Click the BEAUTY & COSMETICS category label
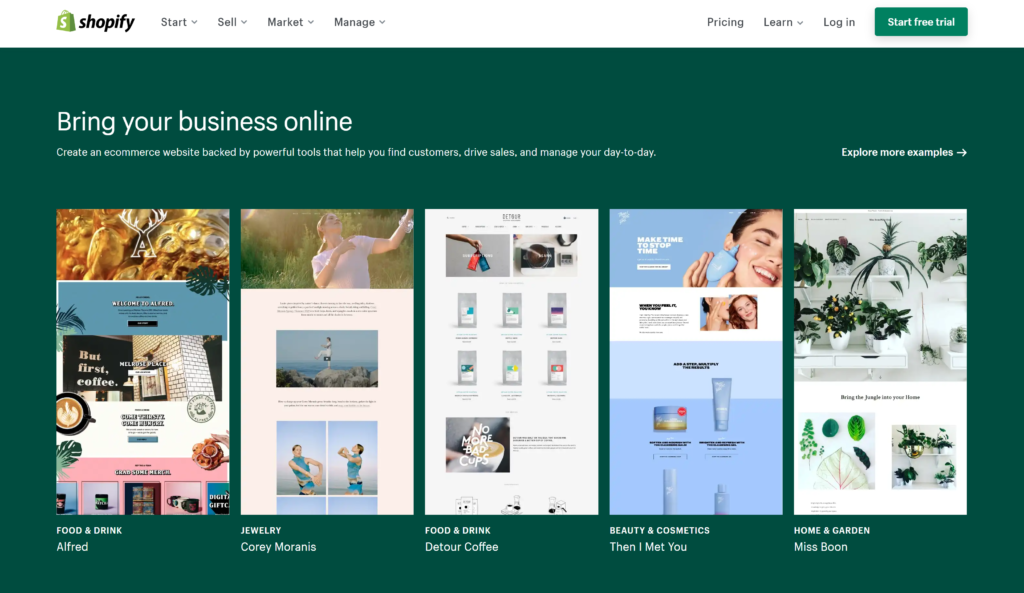The width and height of the screenshot is (1024, 593). pos(660,530)
